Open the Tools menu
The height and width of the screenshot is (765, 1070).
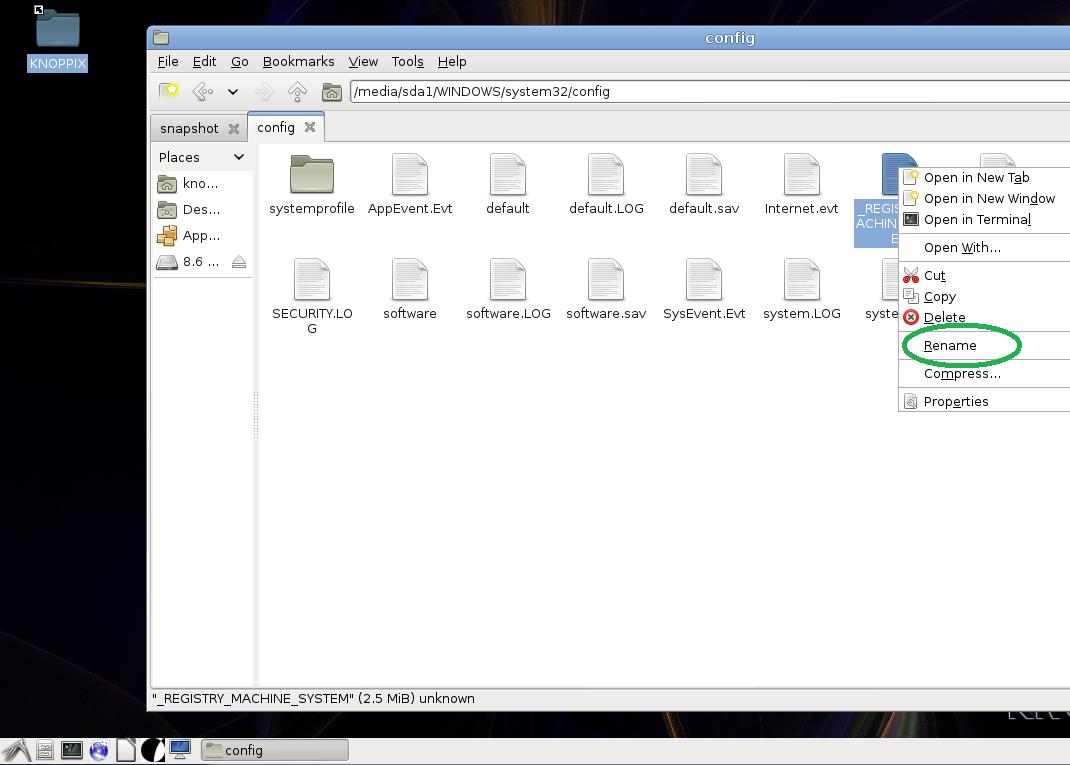(407, 61)
